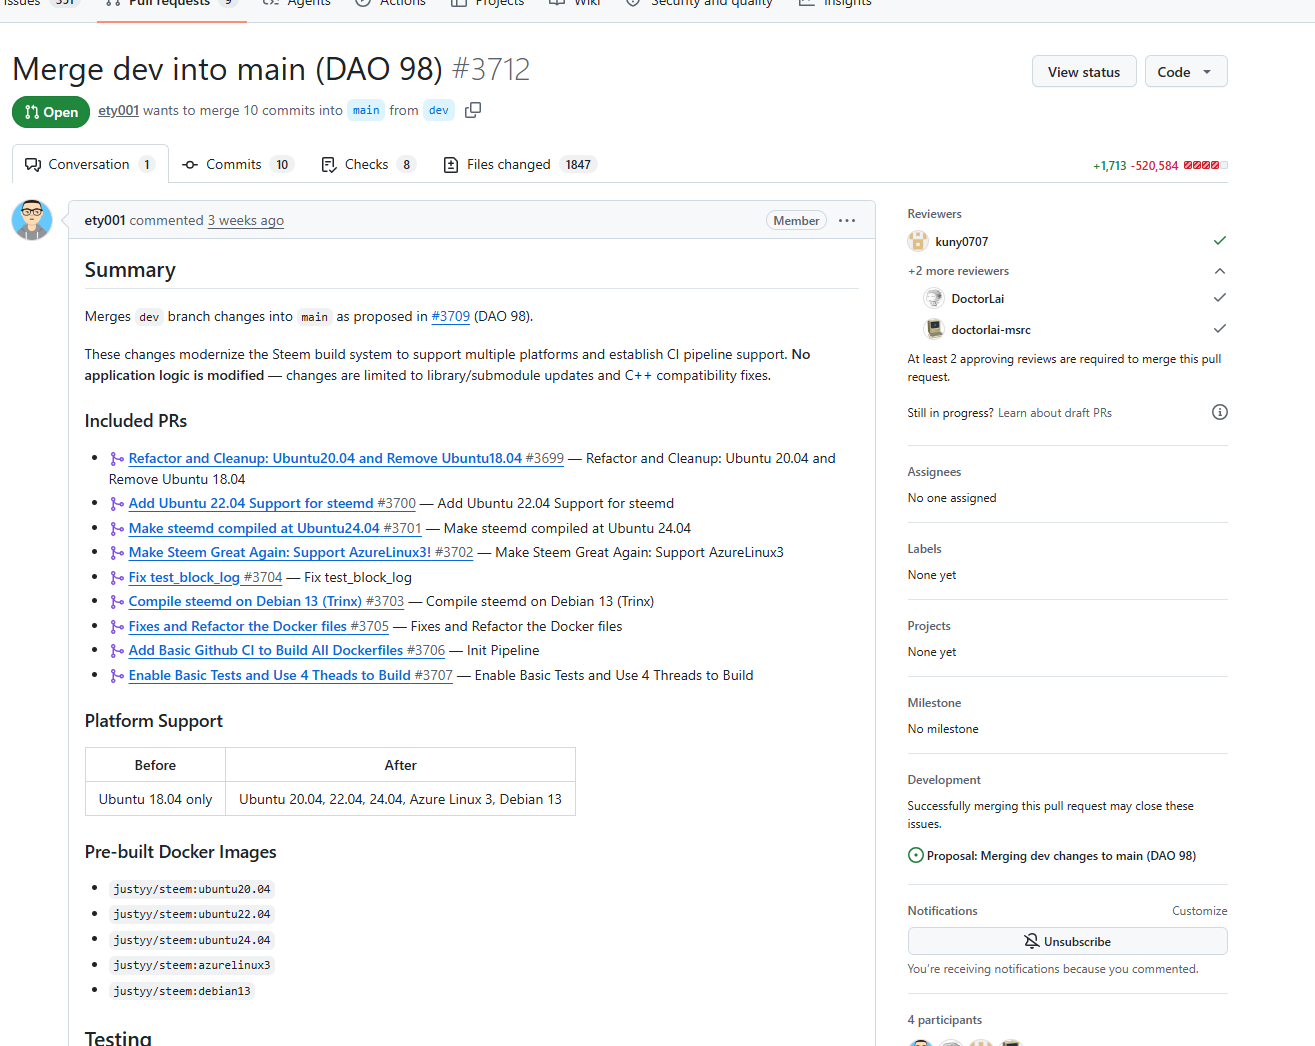This screenshot has height=1046, width=1315.
Task: Open the #3709 proposal link
Action: 451,316
